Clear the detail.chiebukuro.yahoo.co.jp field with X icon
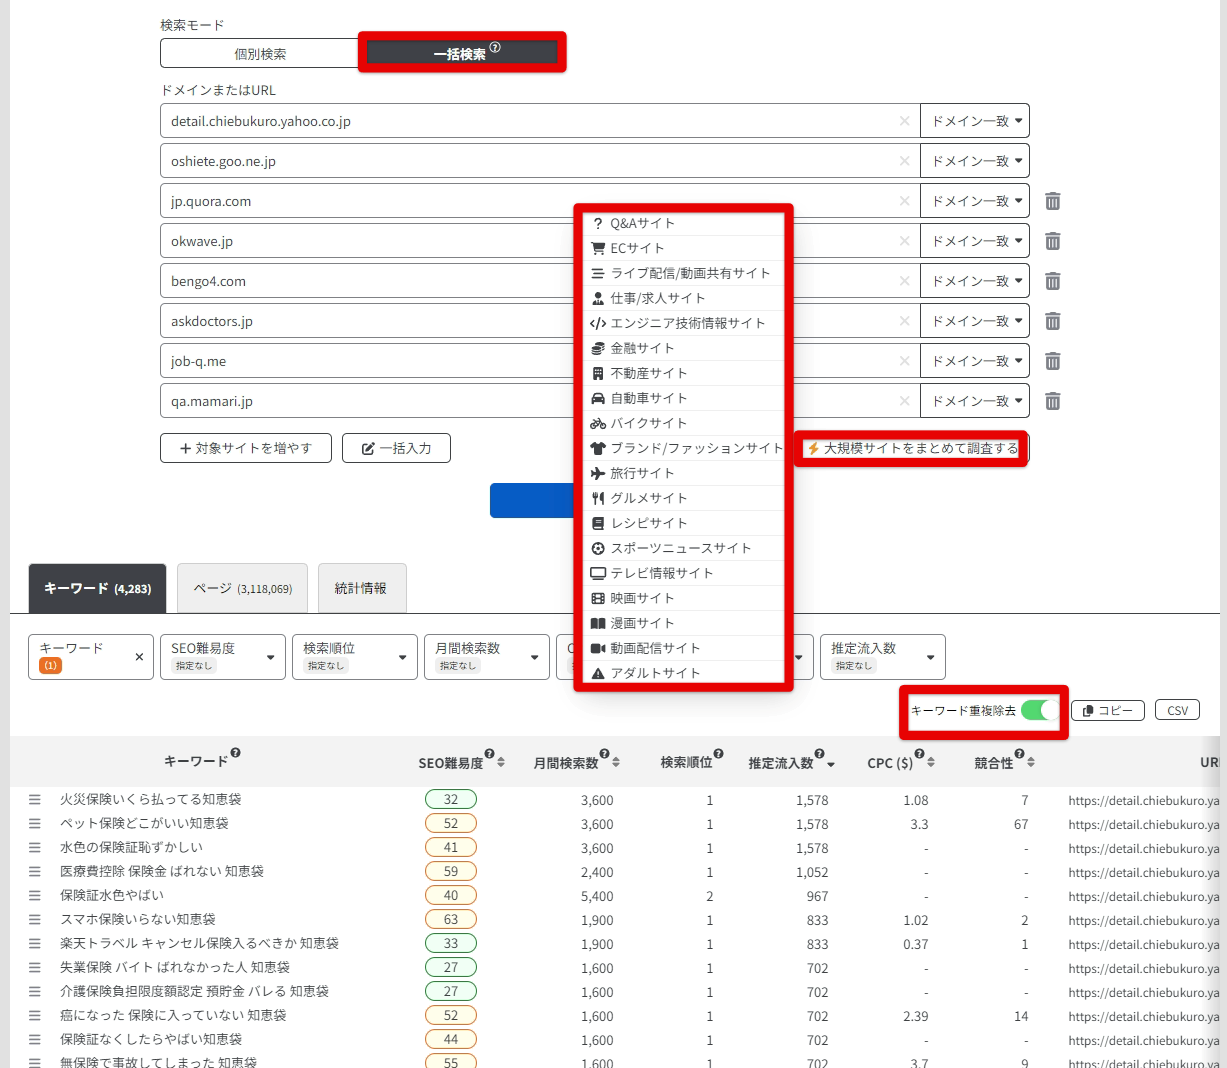 [904, 121]
